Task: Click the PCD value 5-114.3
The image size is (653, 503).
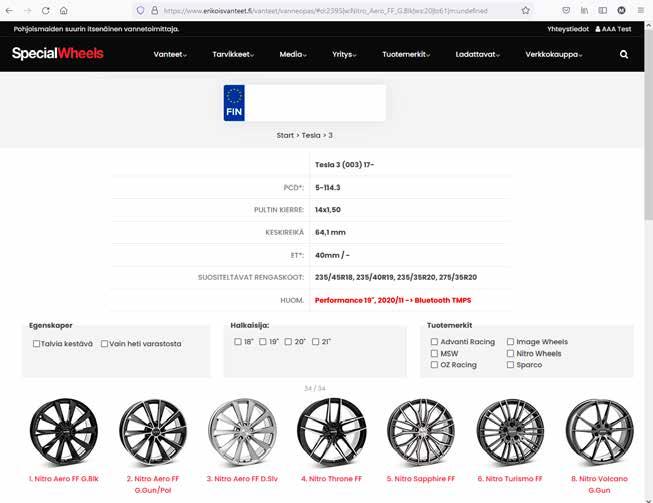Action: pos(327,187)
